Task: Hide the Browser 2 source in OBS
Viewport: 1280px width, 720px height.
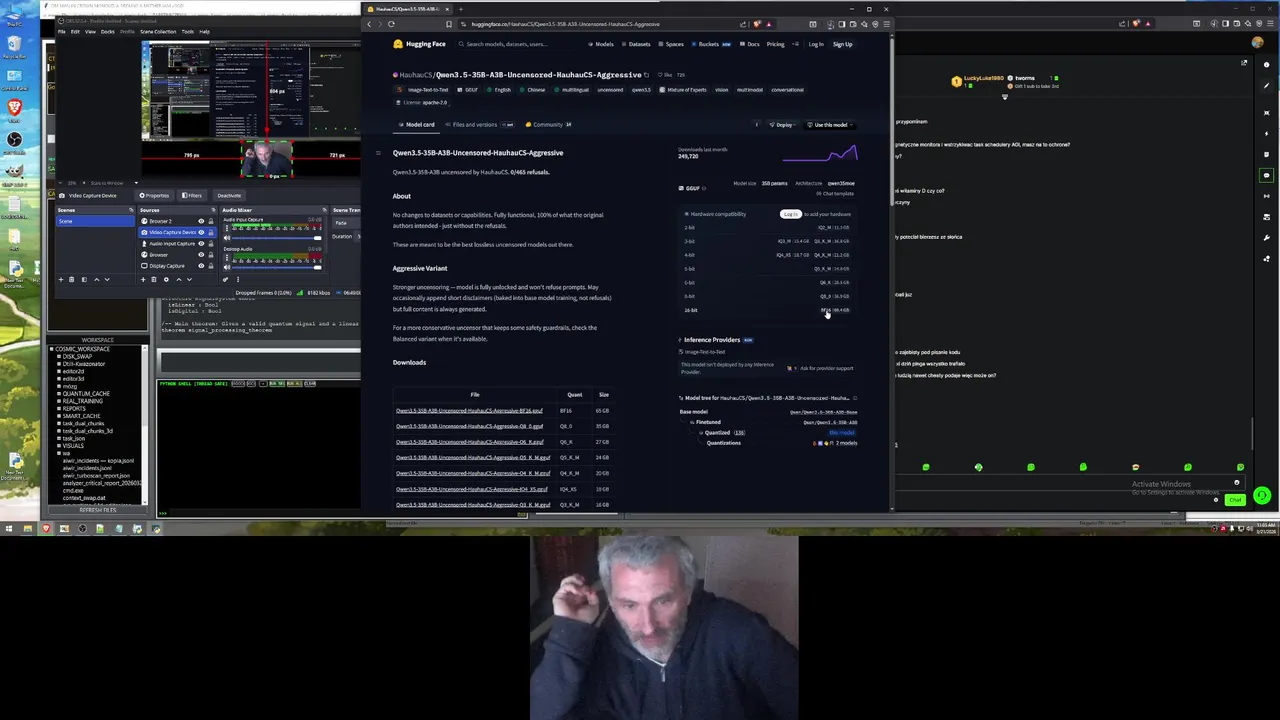Action: click(x=201, y=221)
